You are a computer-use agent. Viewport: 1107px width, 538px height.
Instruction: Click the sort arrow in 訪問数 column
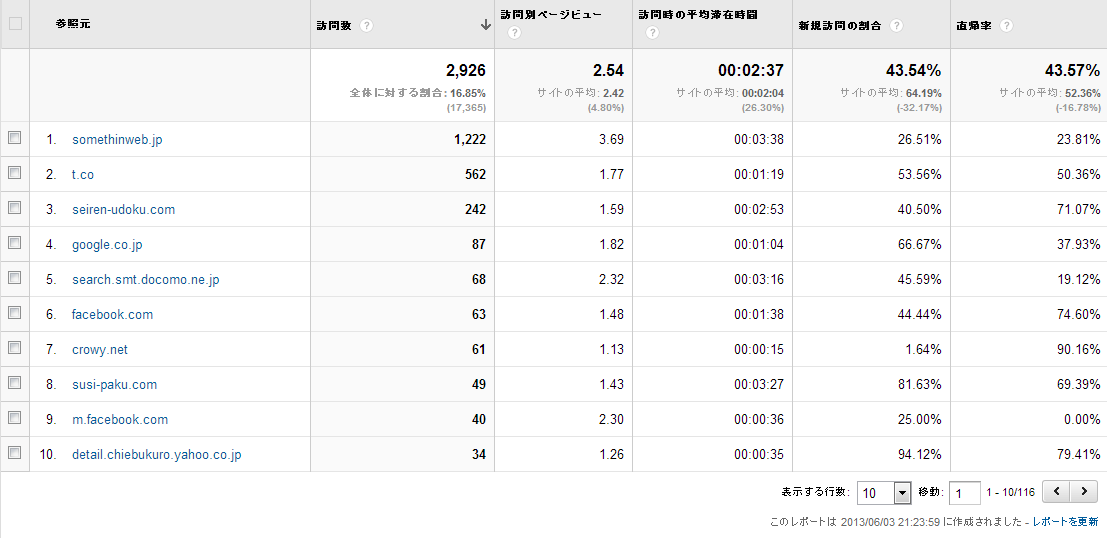click(485, 25)
